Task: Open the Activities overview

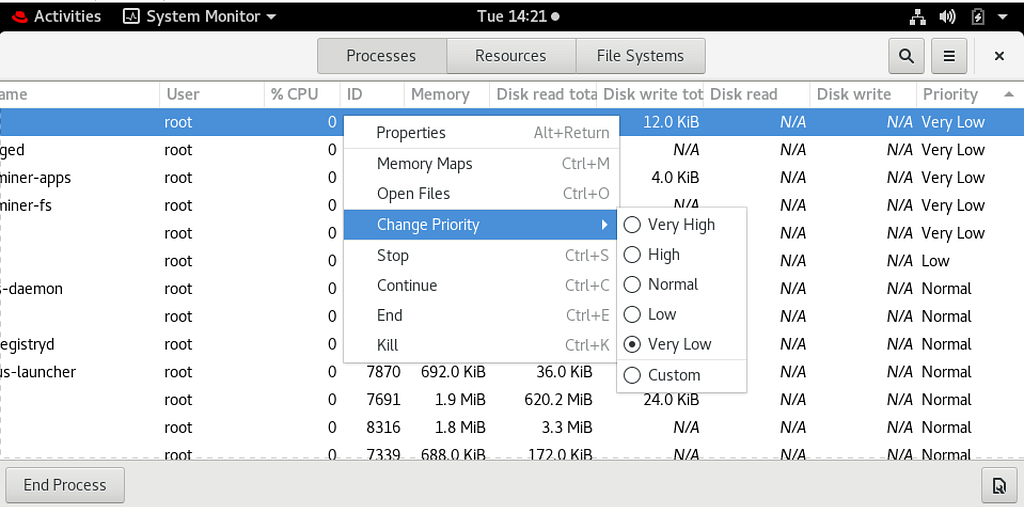Action: 67,16
